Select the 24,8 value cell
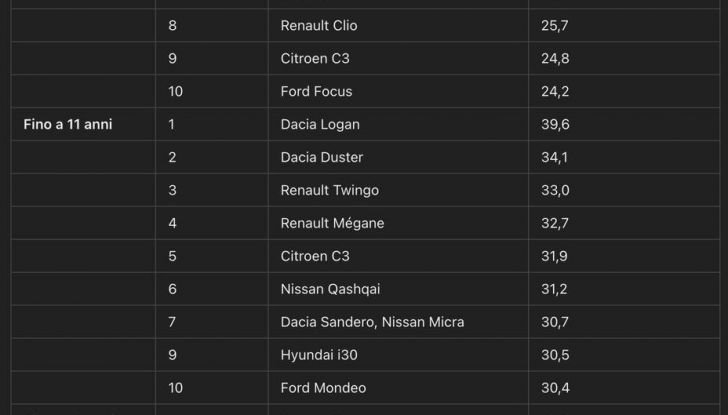The width and height of the screenshot is (728, 415). [553, 58]
